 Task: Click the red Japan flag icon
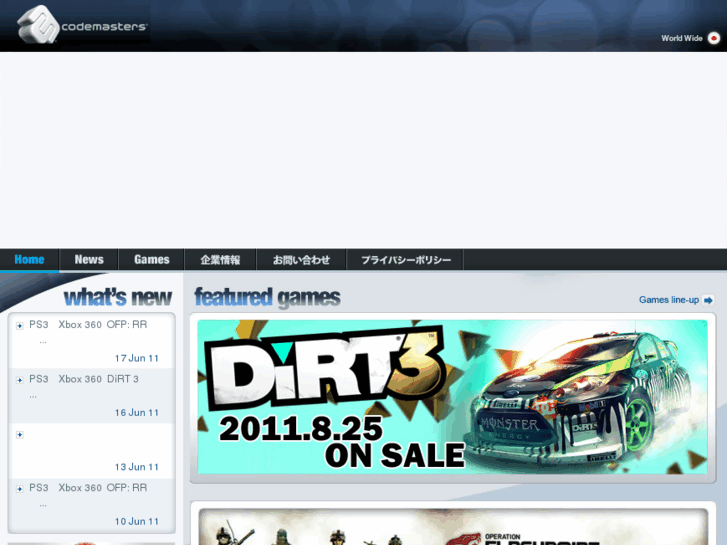pos(714,38)
